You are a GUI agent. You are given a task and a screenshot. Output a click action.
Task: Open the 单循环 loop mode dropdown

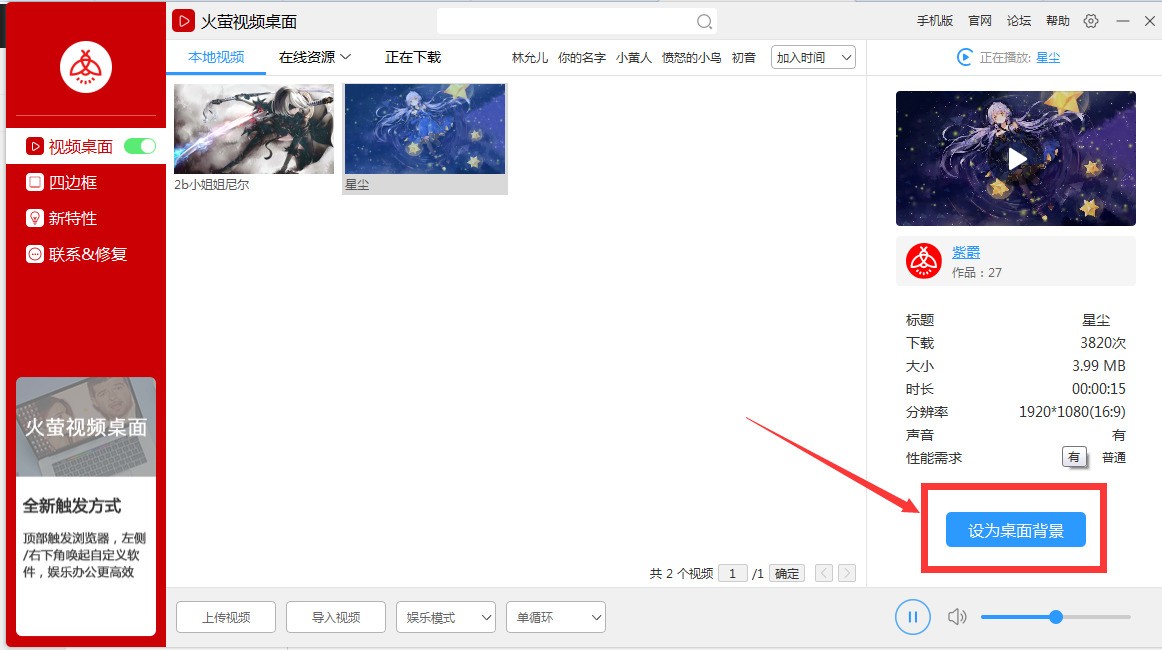555,617
